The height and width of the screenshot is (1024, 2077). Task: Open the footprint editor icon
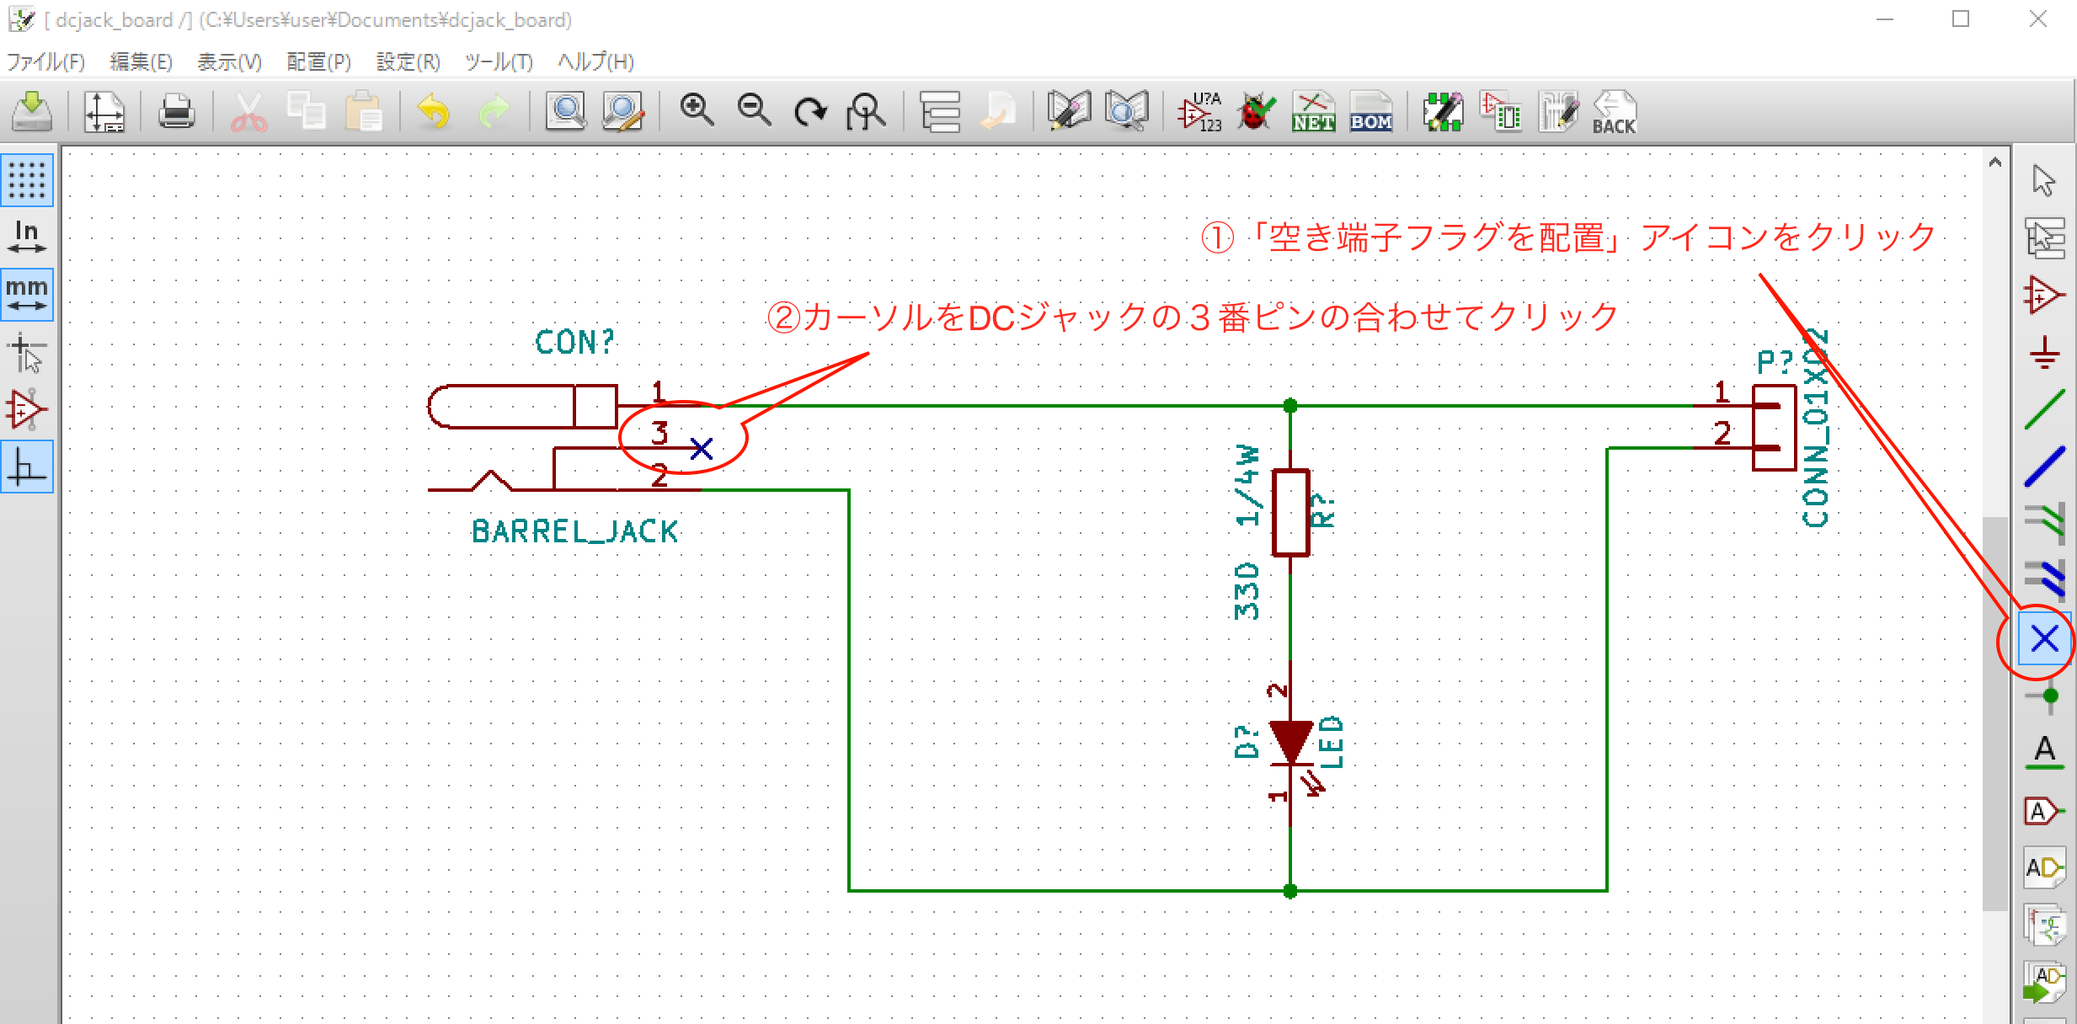click(1443, 111)
